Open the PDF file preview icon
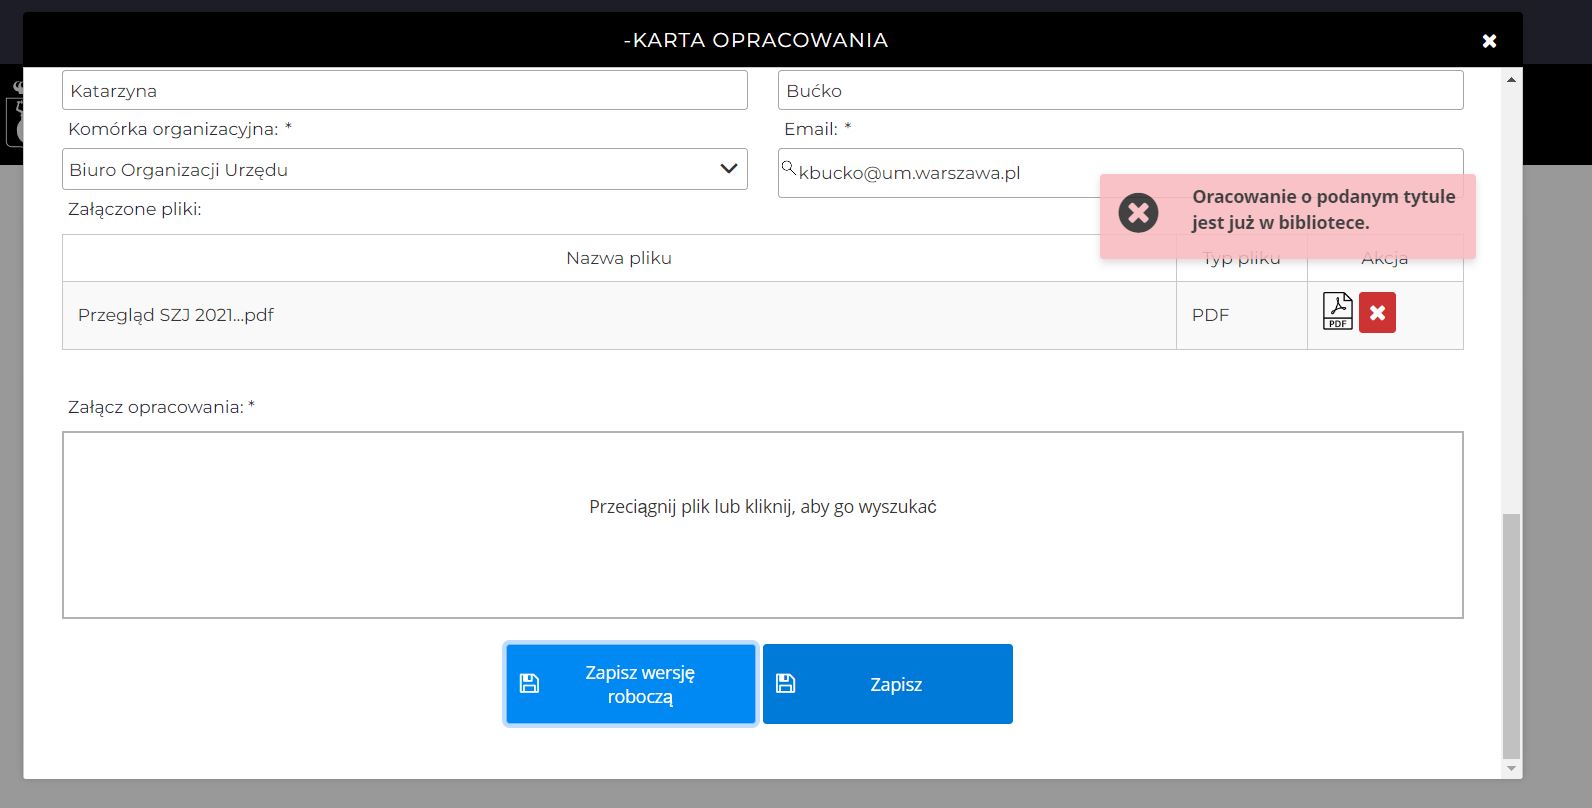Viewport: 1592px width, 808px height. coord(1337,312)
